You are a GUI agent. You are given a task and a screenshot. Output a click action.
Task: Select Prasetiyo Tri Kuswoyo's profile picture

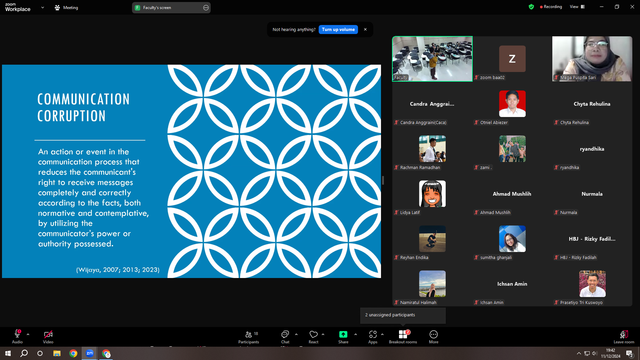[592, 284]
